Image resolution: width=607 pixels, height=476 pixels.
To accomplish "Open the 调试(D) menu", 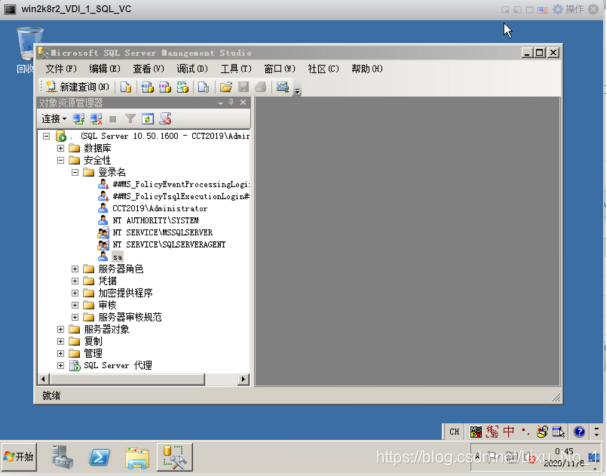I will [192, 69].
